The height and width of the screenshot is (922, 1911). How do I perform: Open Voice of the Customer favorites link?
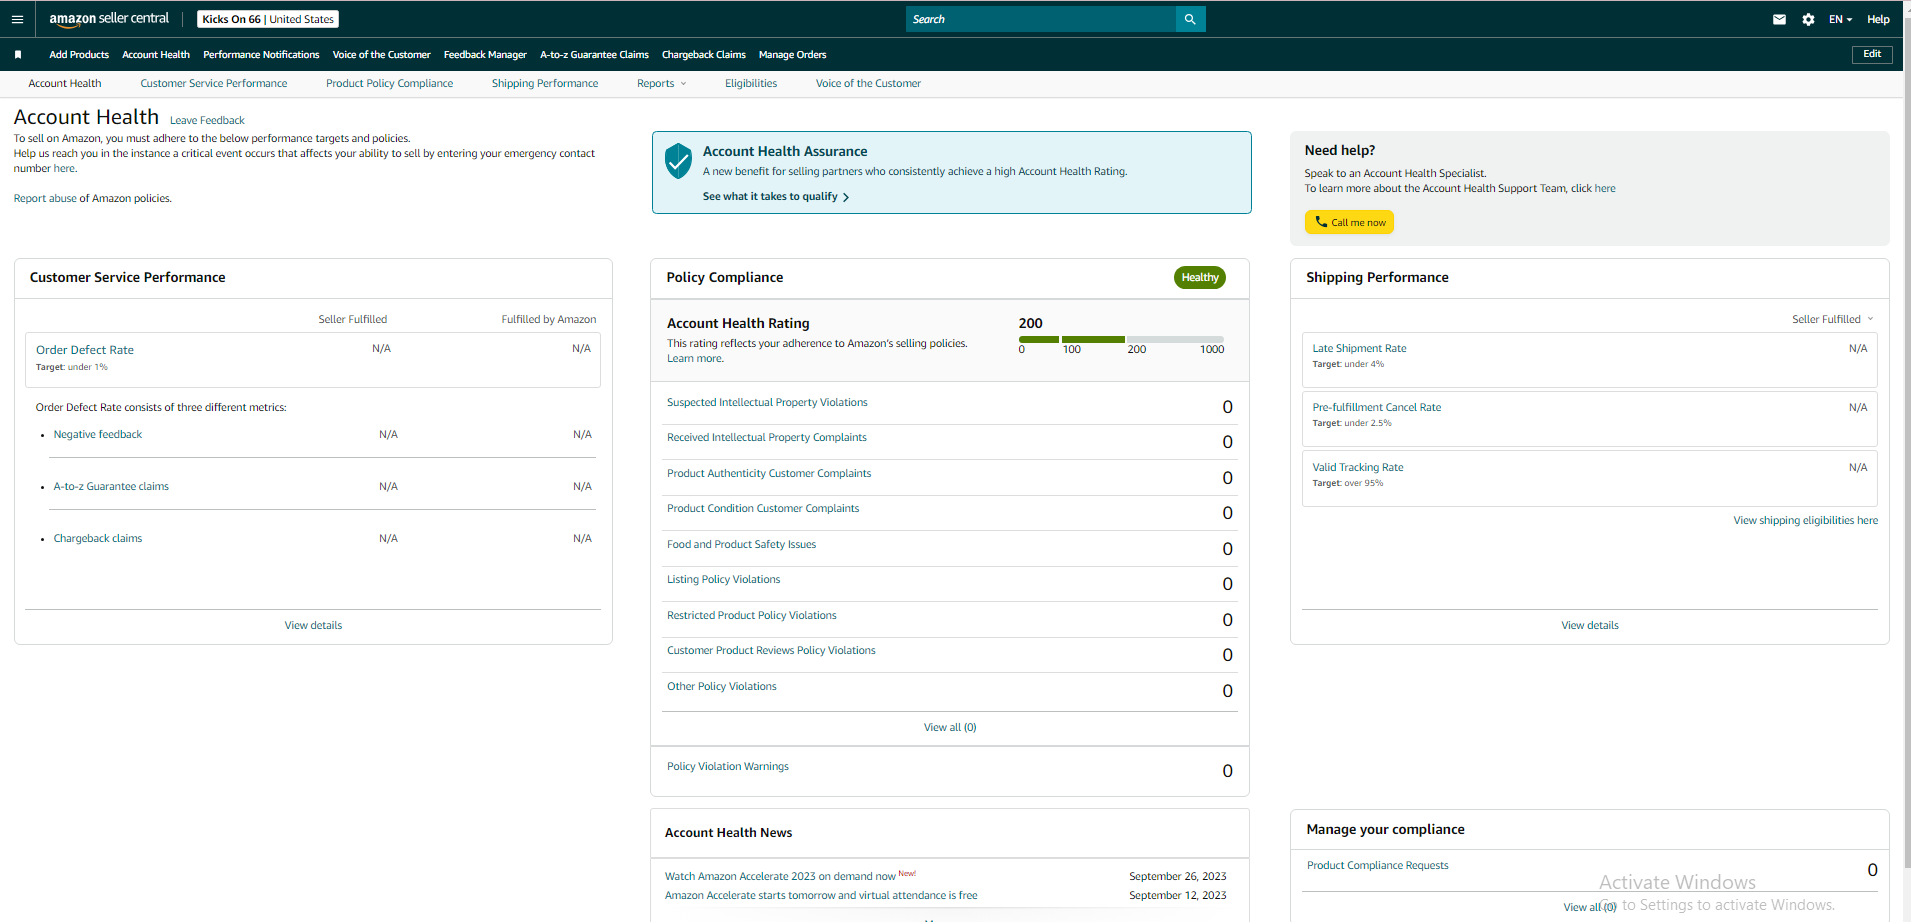pos(381,55)
